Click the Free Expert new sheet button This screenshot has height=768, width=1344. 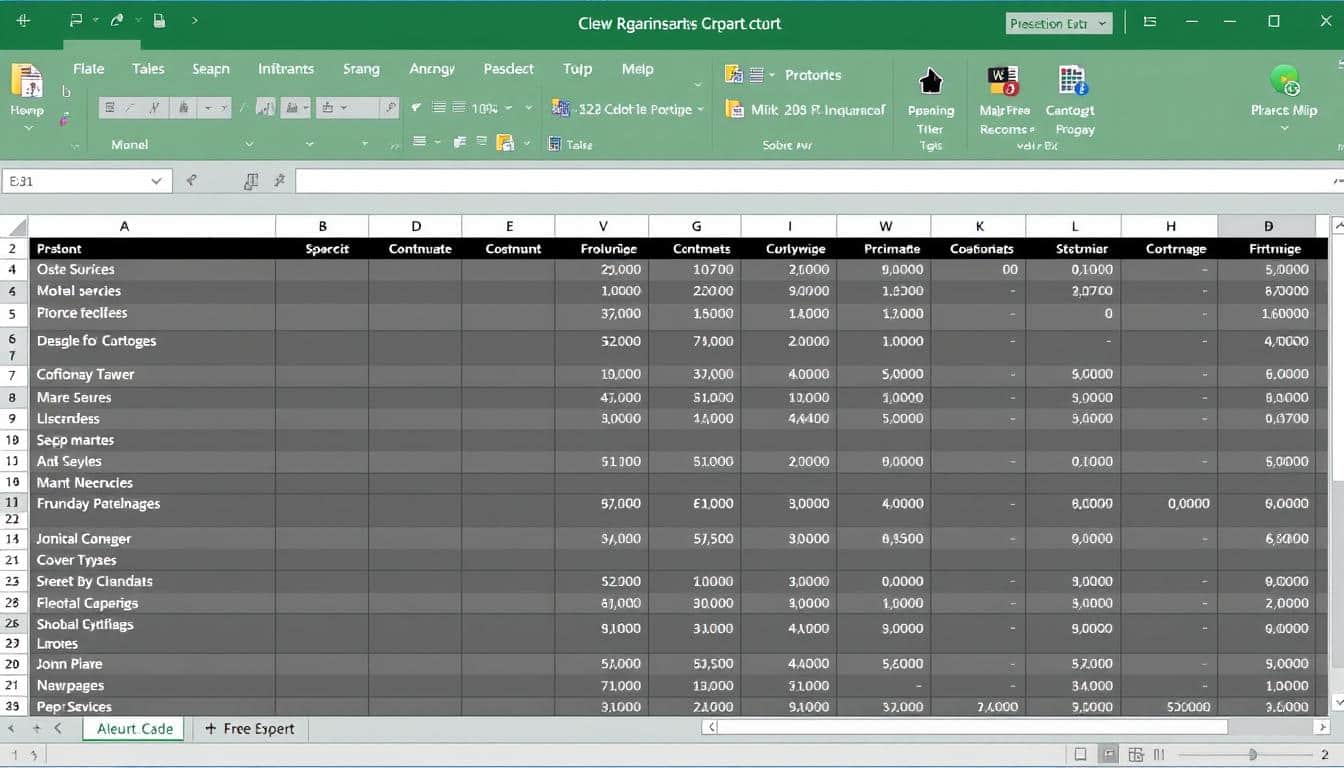(x=249, y=728)
